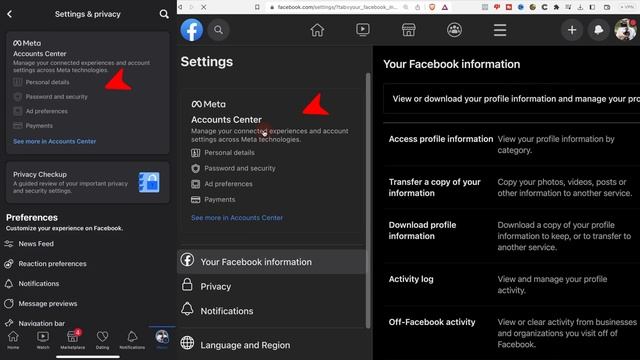Open the Privacy Checkup card
Image resolution: width=640 pixels, height=360 pixels.
click(x=87, y=182)
